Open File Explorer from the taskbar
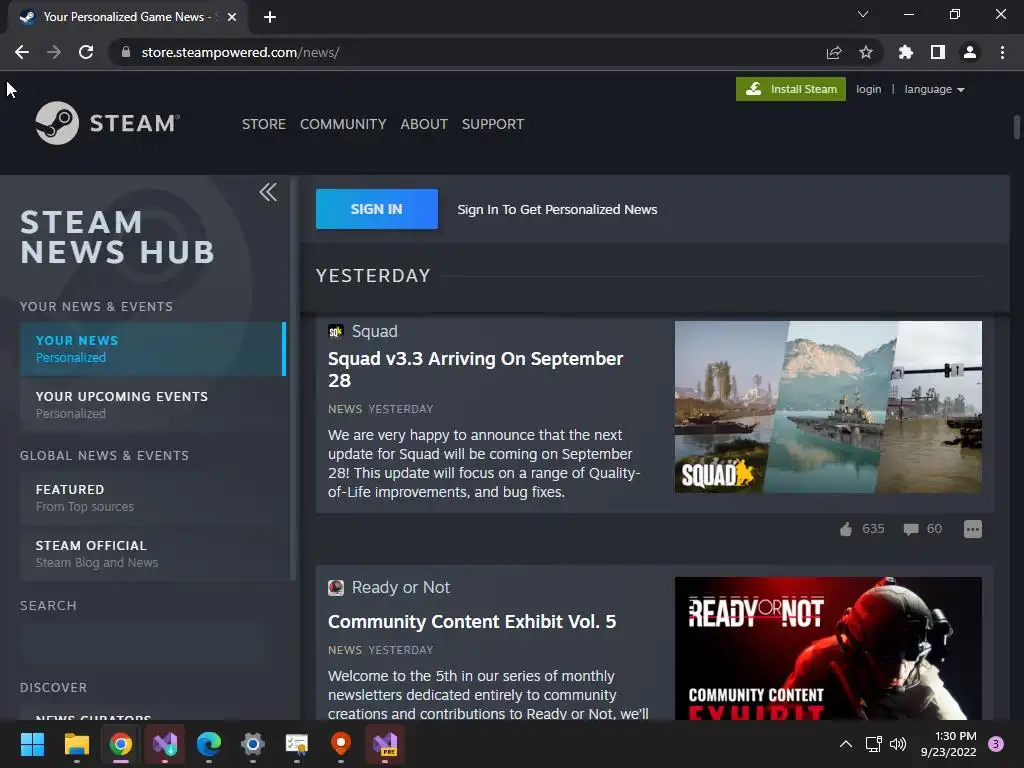The height and width of the screenshot is (768, 1024). (76, 744)
